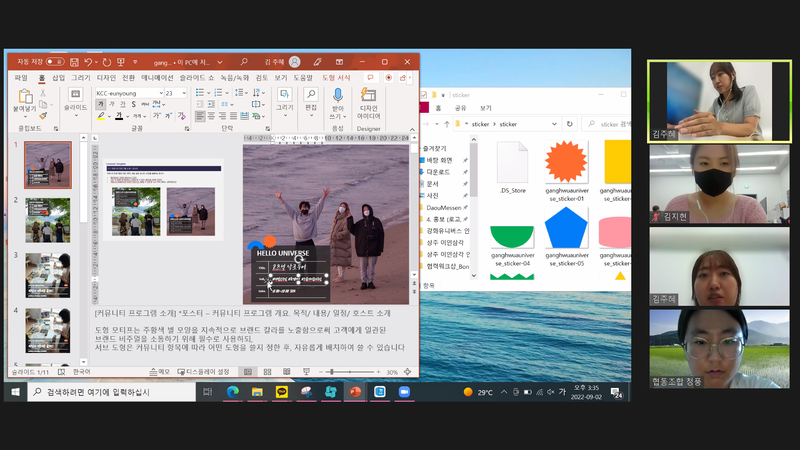Click the Dictate (받아쓰기) microphone icon
This screenshot has width=800, height=450.
pyautogui.click(x=337, y=96)
